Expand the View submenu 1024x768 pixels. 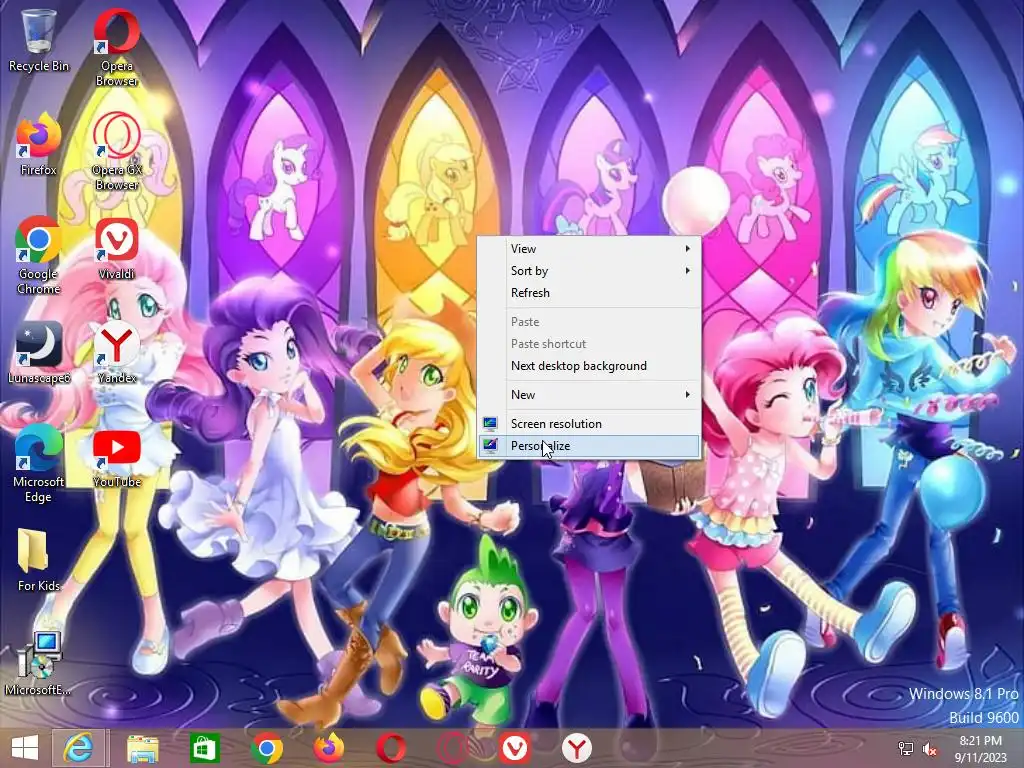point(589,249)
